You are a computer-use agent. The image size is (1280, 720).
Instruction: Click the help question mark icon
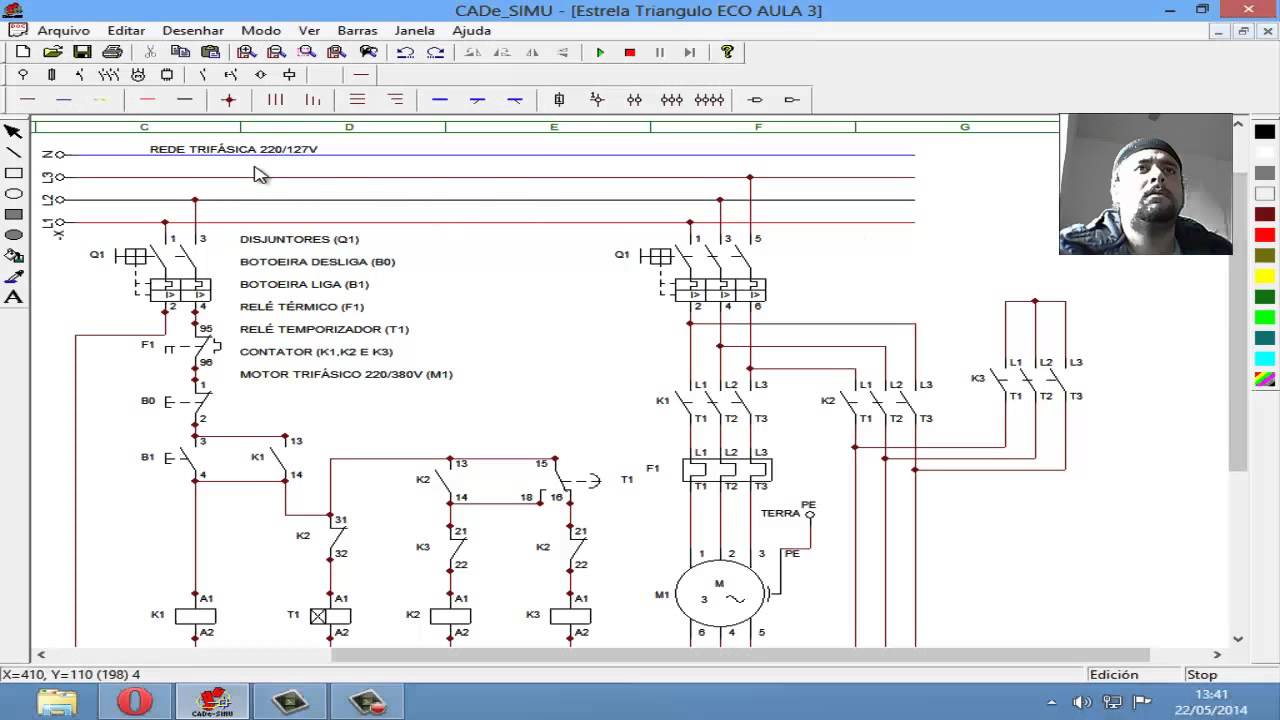[727, 52]
